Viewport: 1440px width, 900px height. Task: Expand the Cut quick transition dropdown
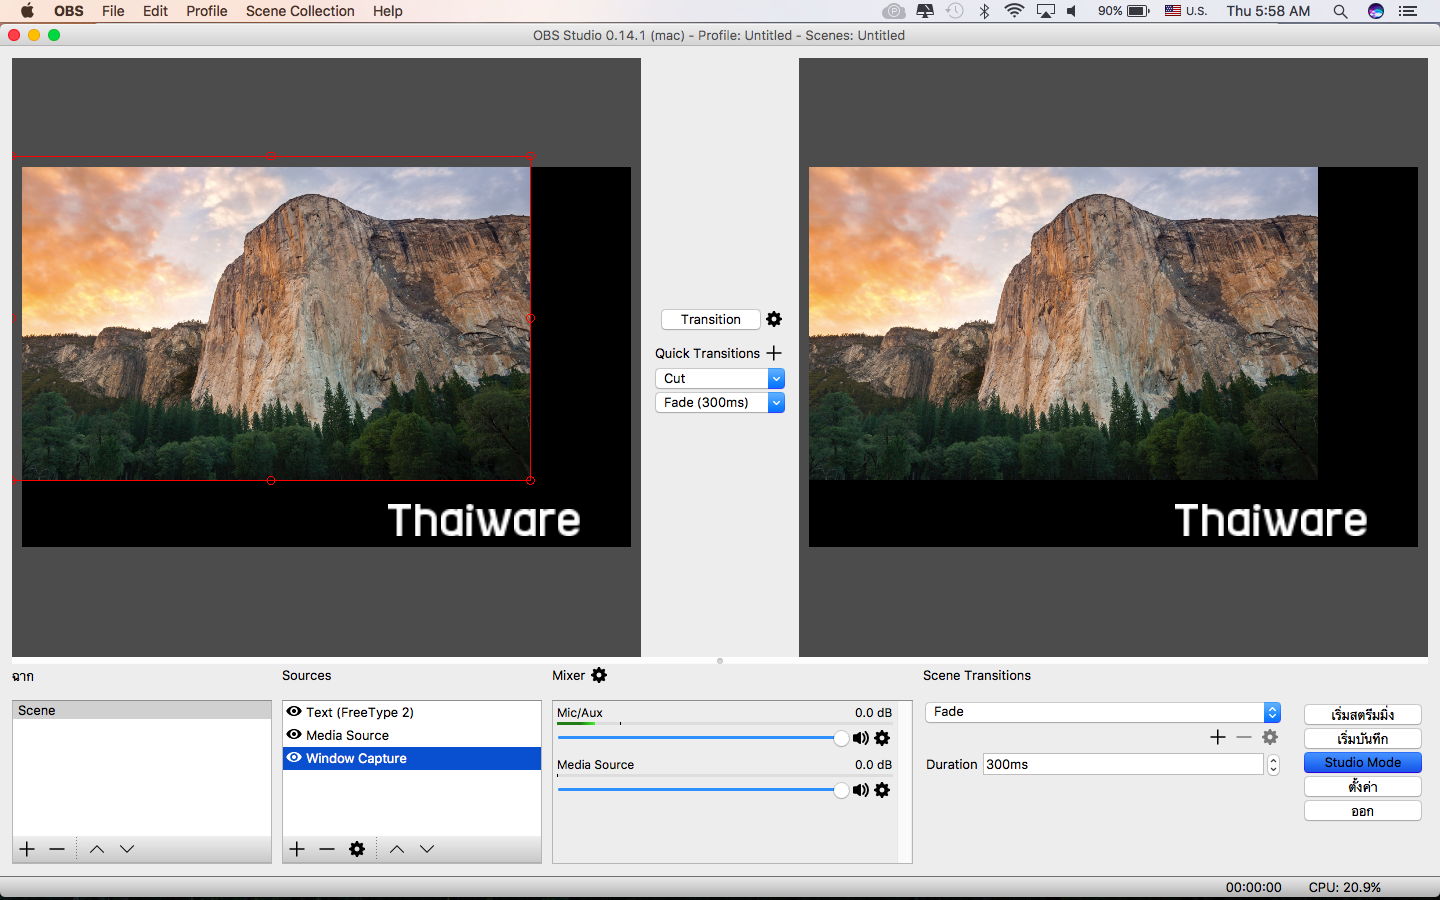click(776, 378)
